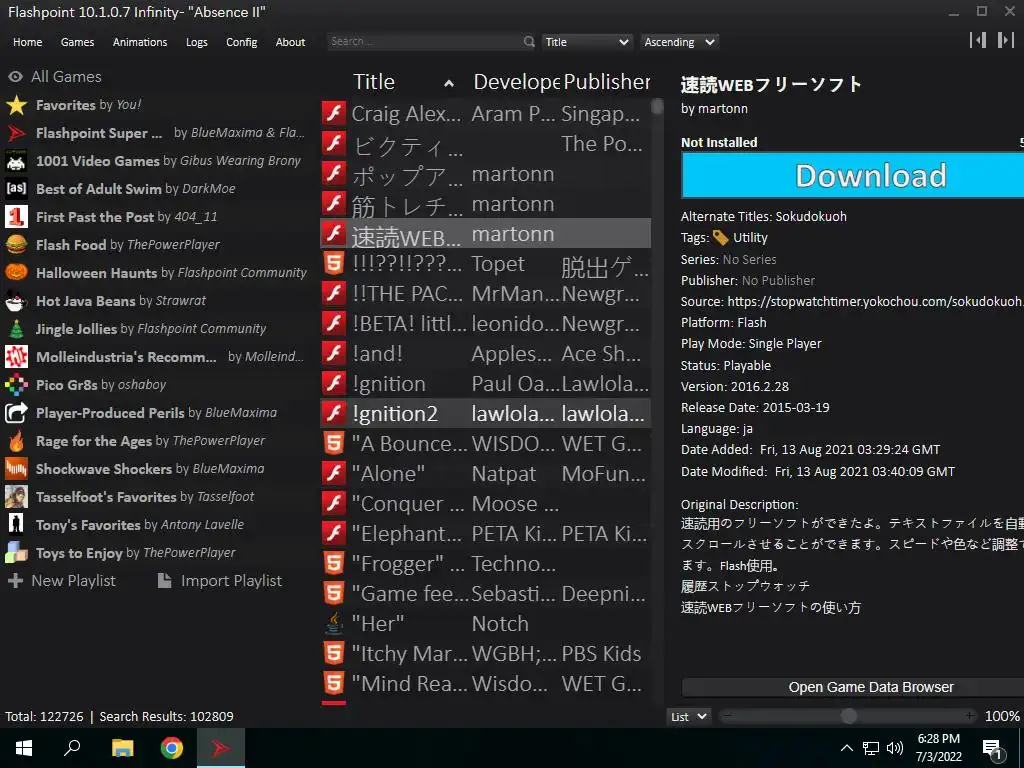Open Jingle Jollies Christmas tree icon
The image size is (1024, 768).
tap(16, 329)
